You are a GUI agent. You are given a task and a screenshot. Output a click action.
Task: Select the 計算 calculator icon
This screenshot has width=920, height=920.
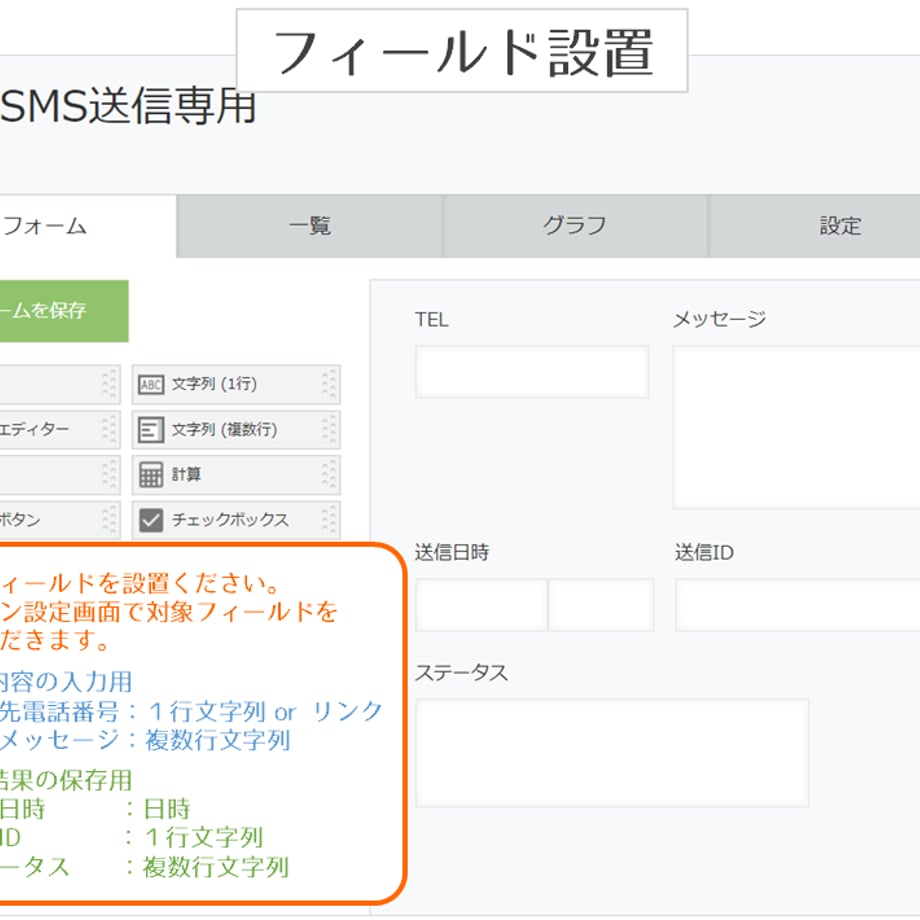151,475
